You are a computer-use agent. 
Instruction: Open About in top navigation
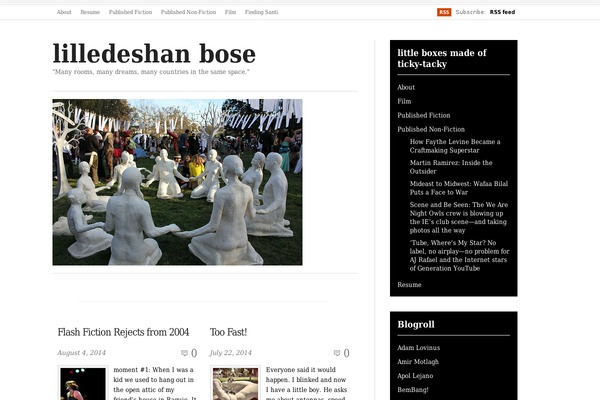click(x=64, y=12)
